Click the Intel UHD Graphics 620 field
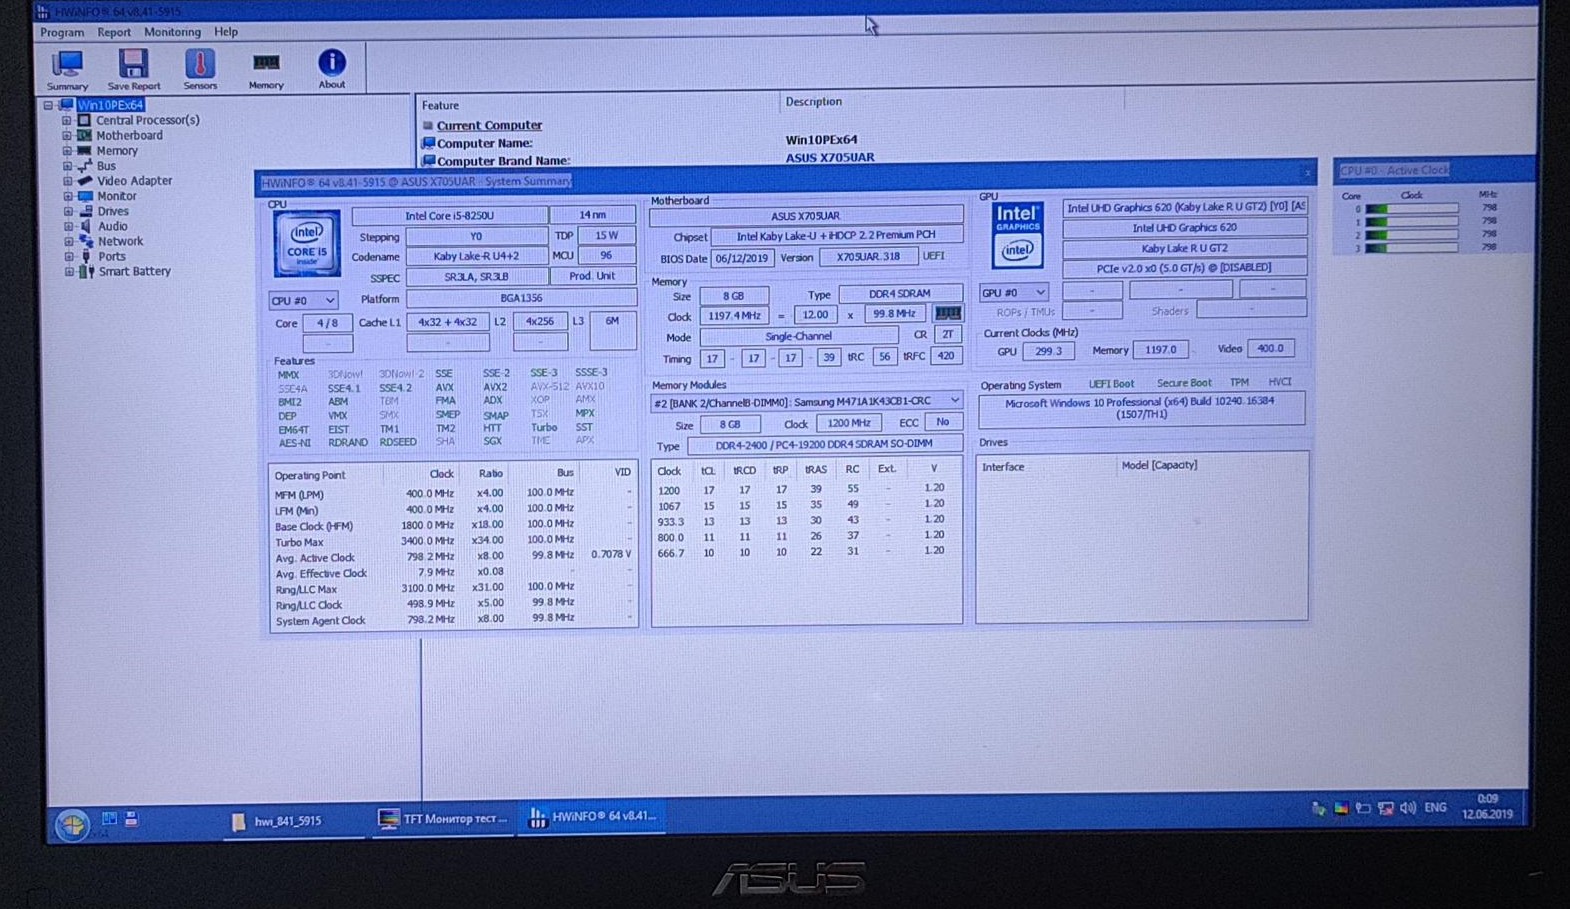This screenshot has width=1570, height=909. 1184,228
